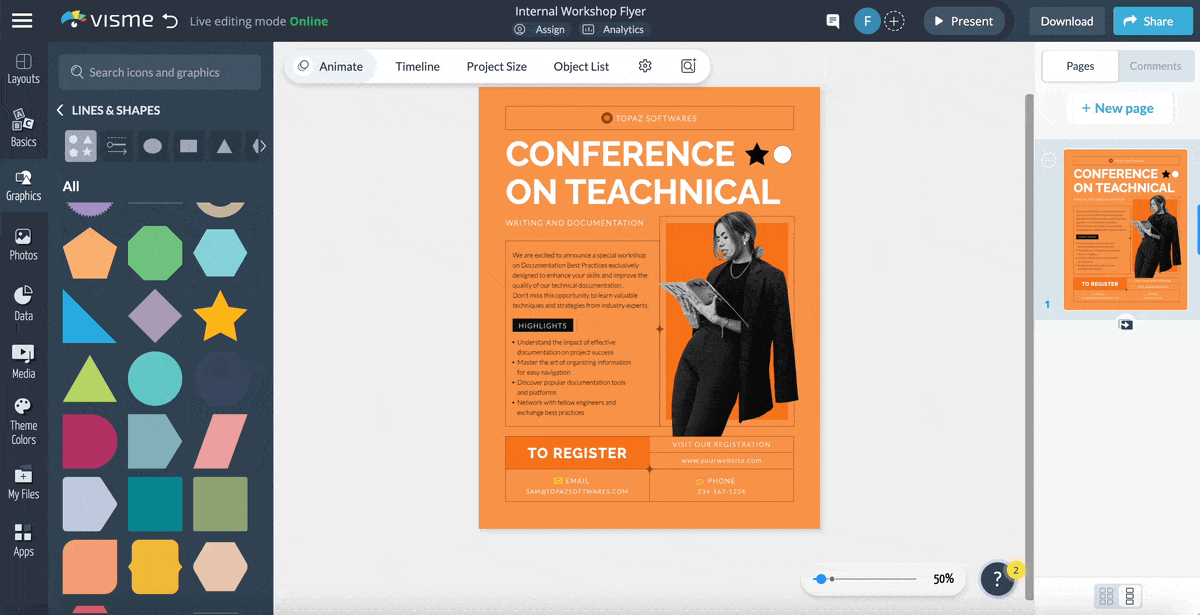Switch to the Comments tab
Screen dimensions: 1200x615
click(x=1156, y=66)
